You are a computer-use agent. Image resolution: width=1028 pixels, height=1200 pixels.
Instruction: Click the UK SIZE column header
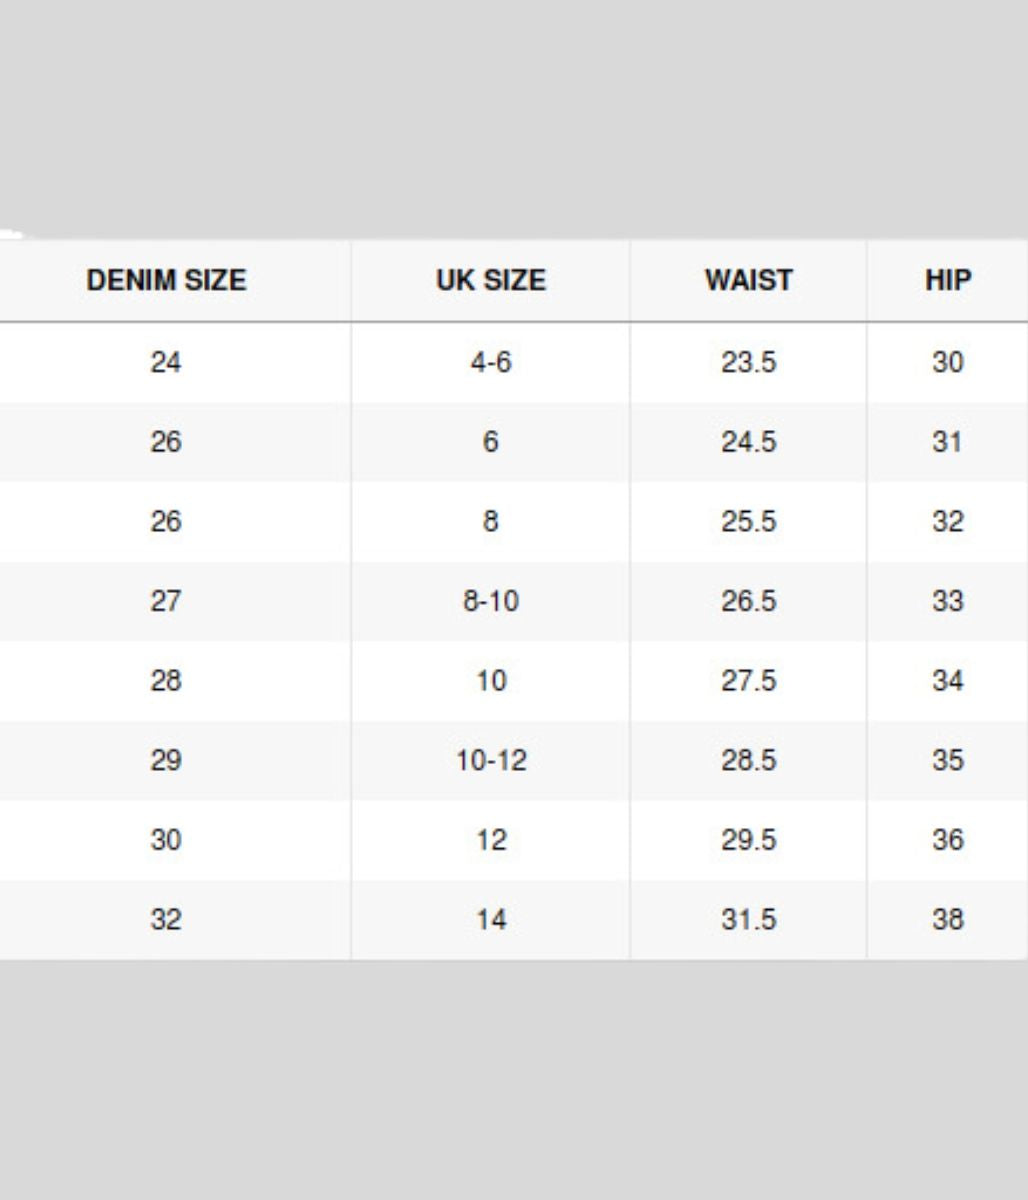[x=491, y=280]
